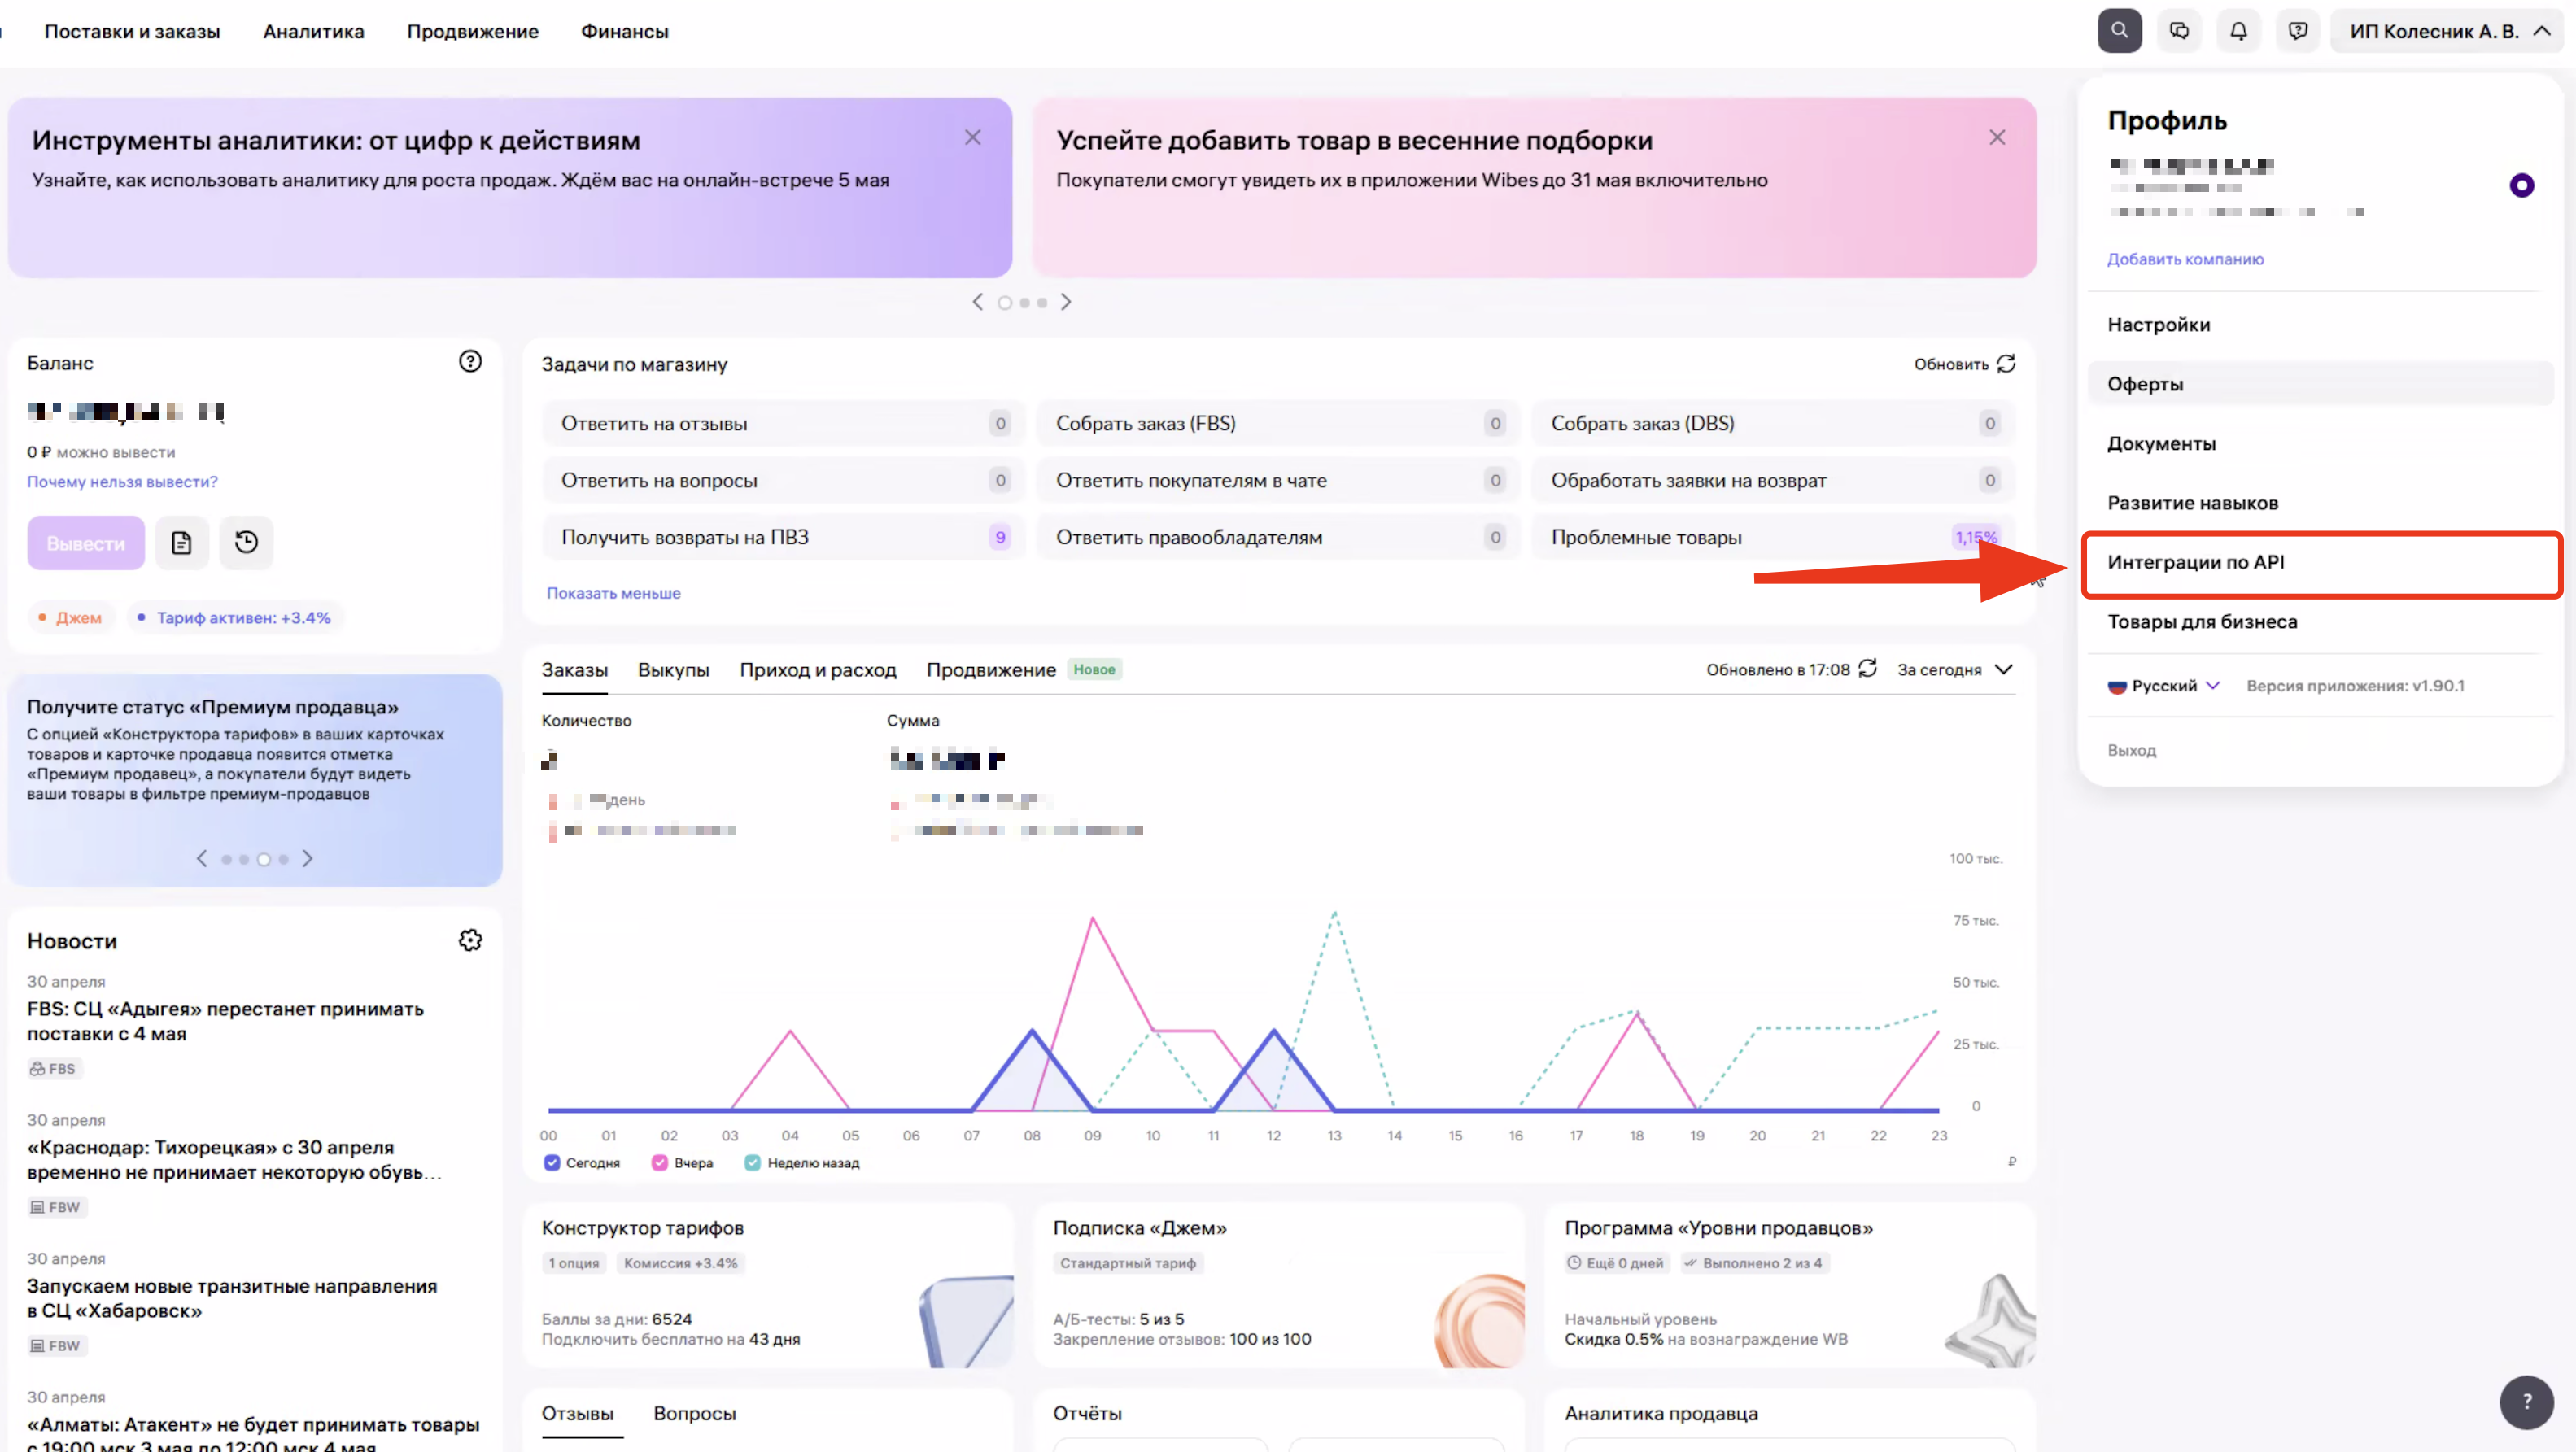This screenshot has width=2576, height=1452.
Task: Toggle Неделю назад series checkbox
Action: 752,1163
